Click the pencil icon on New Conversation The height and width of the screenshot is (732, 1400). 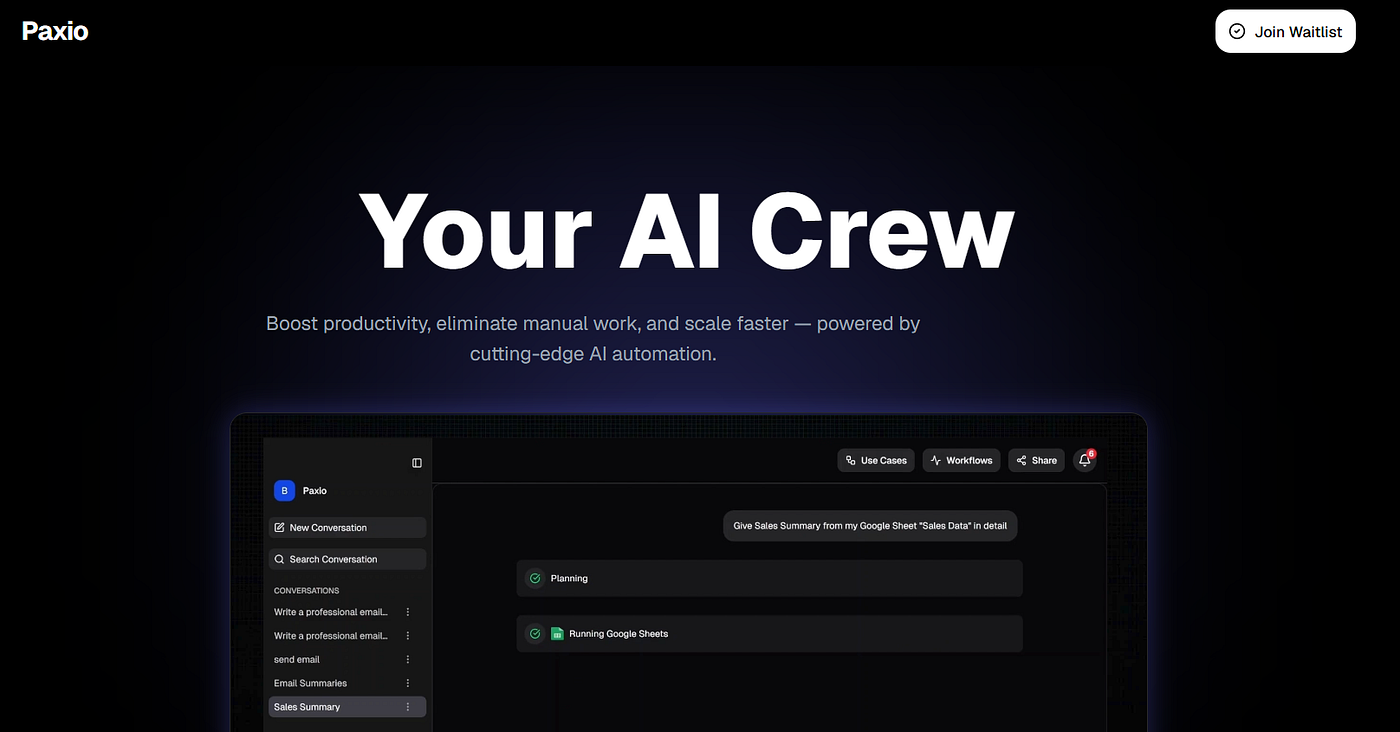[x=280, y=528]
